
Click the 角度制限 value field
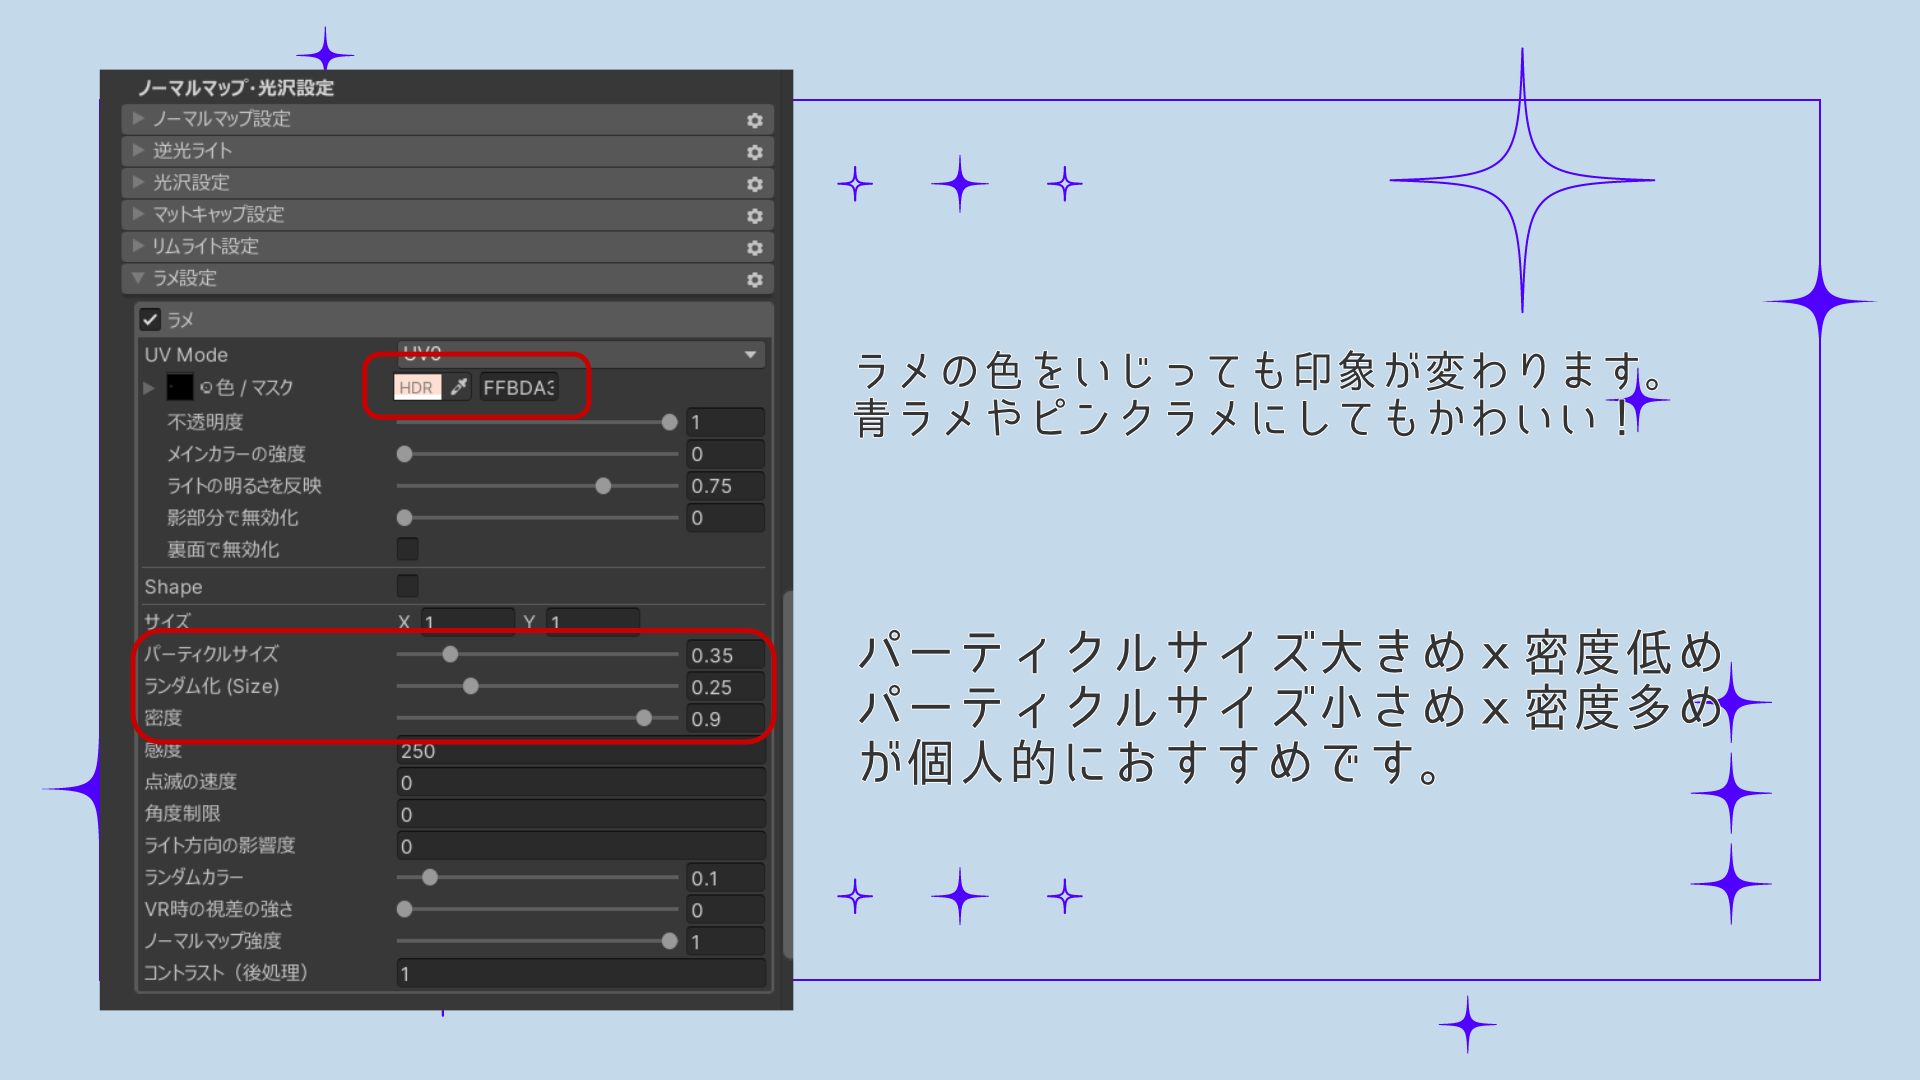pyautogui.click(x=582, y=814)
